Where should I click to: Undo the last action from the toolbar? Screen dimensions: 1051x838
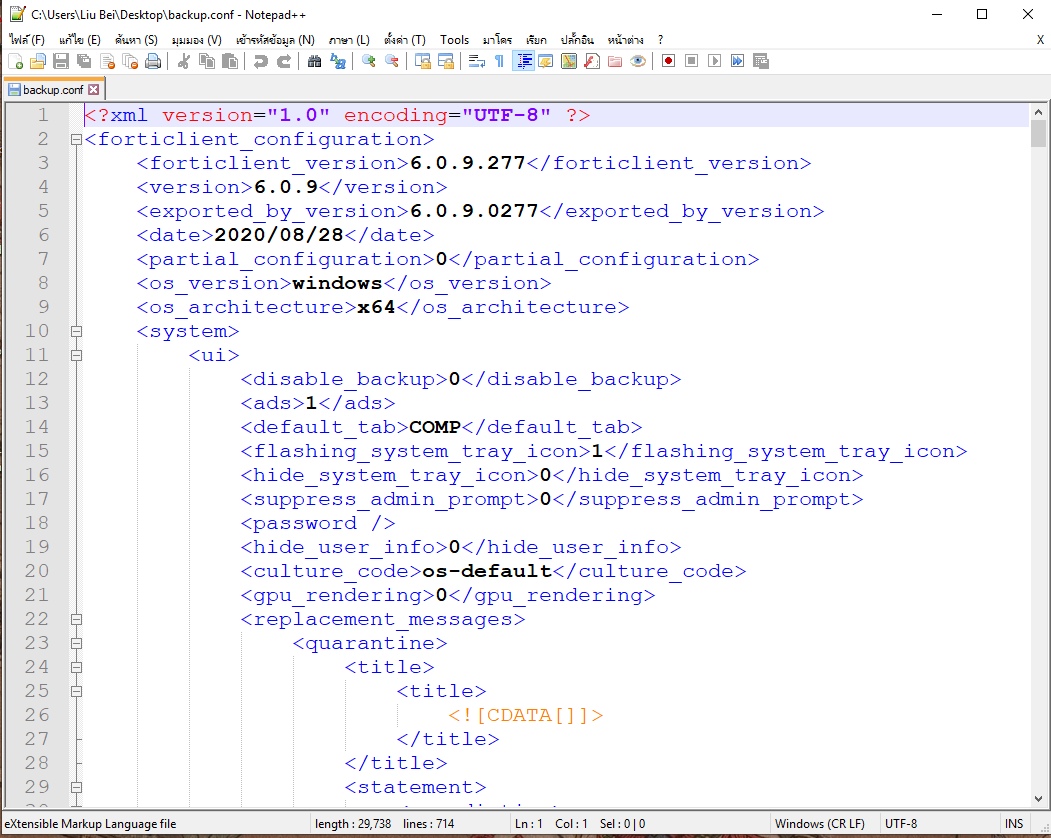point(260,62)
